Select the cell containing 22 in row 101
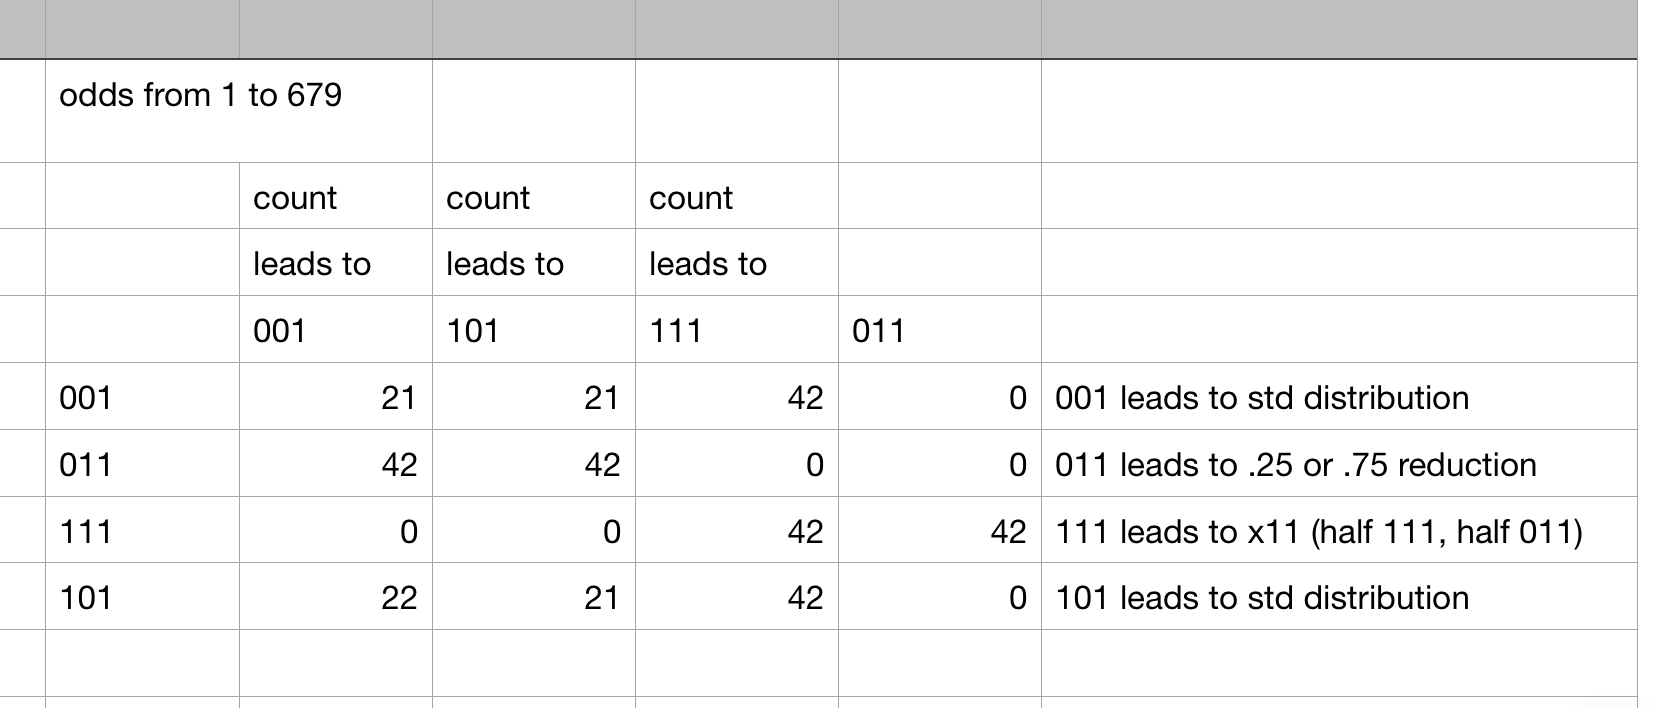 coord(398,598)
